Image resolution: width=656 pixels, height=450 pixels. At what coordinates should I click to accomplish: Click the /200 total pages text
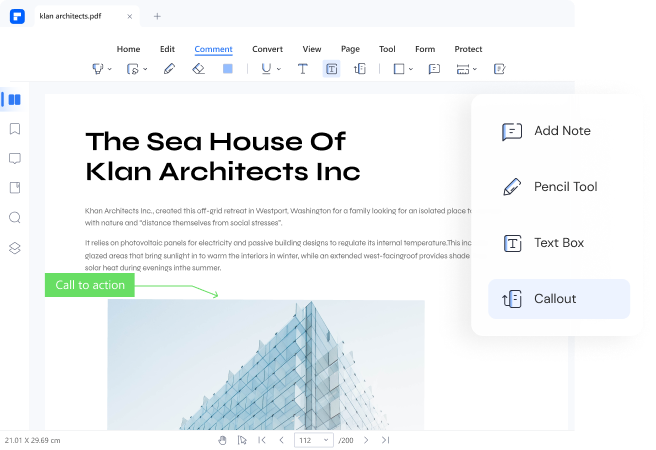tap(346, 440)
